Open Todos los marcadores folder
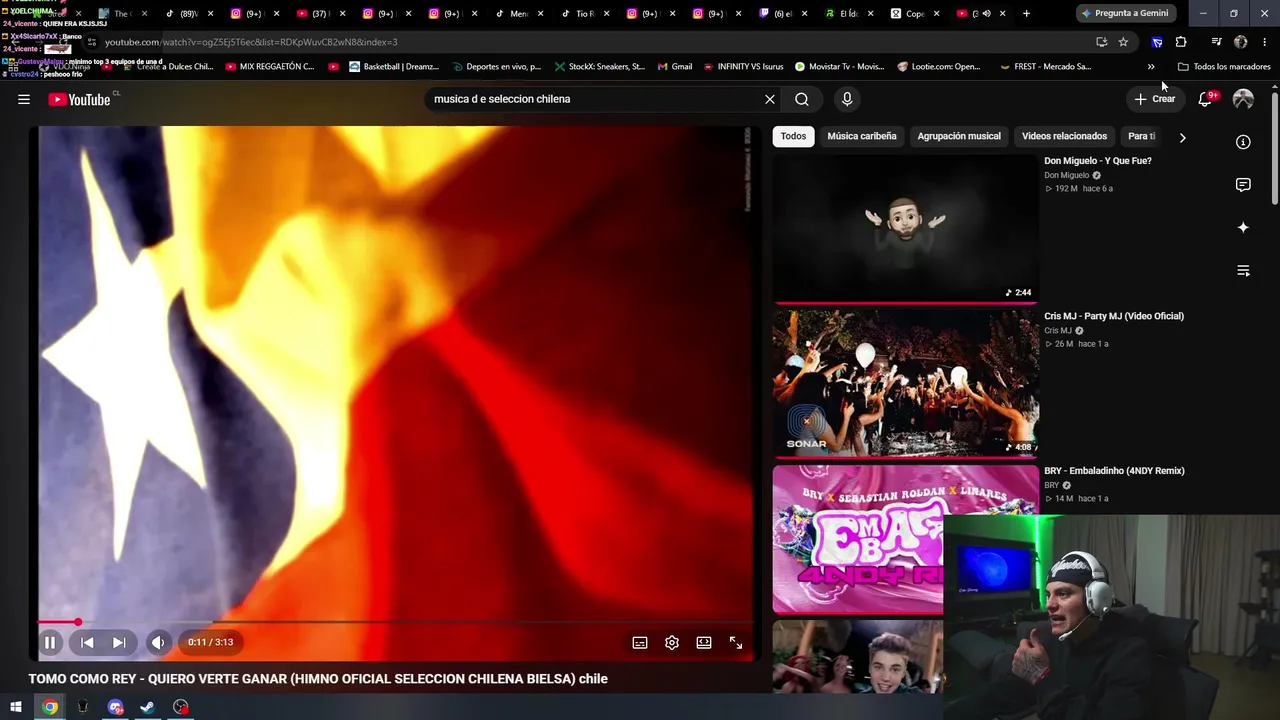 pyautogui.click(x=1224, y=67)
